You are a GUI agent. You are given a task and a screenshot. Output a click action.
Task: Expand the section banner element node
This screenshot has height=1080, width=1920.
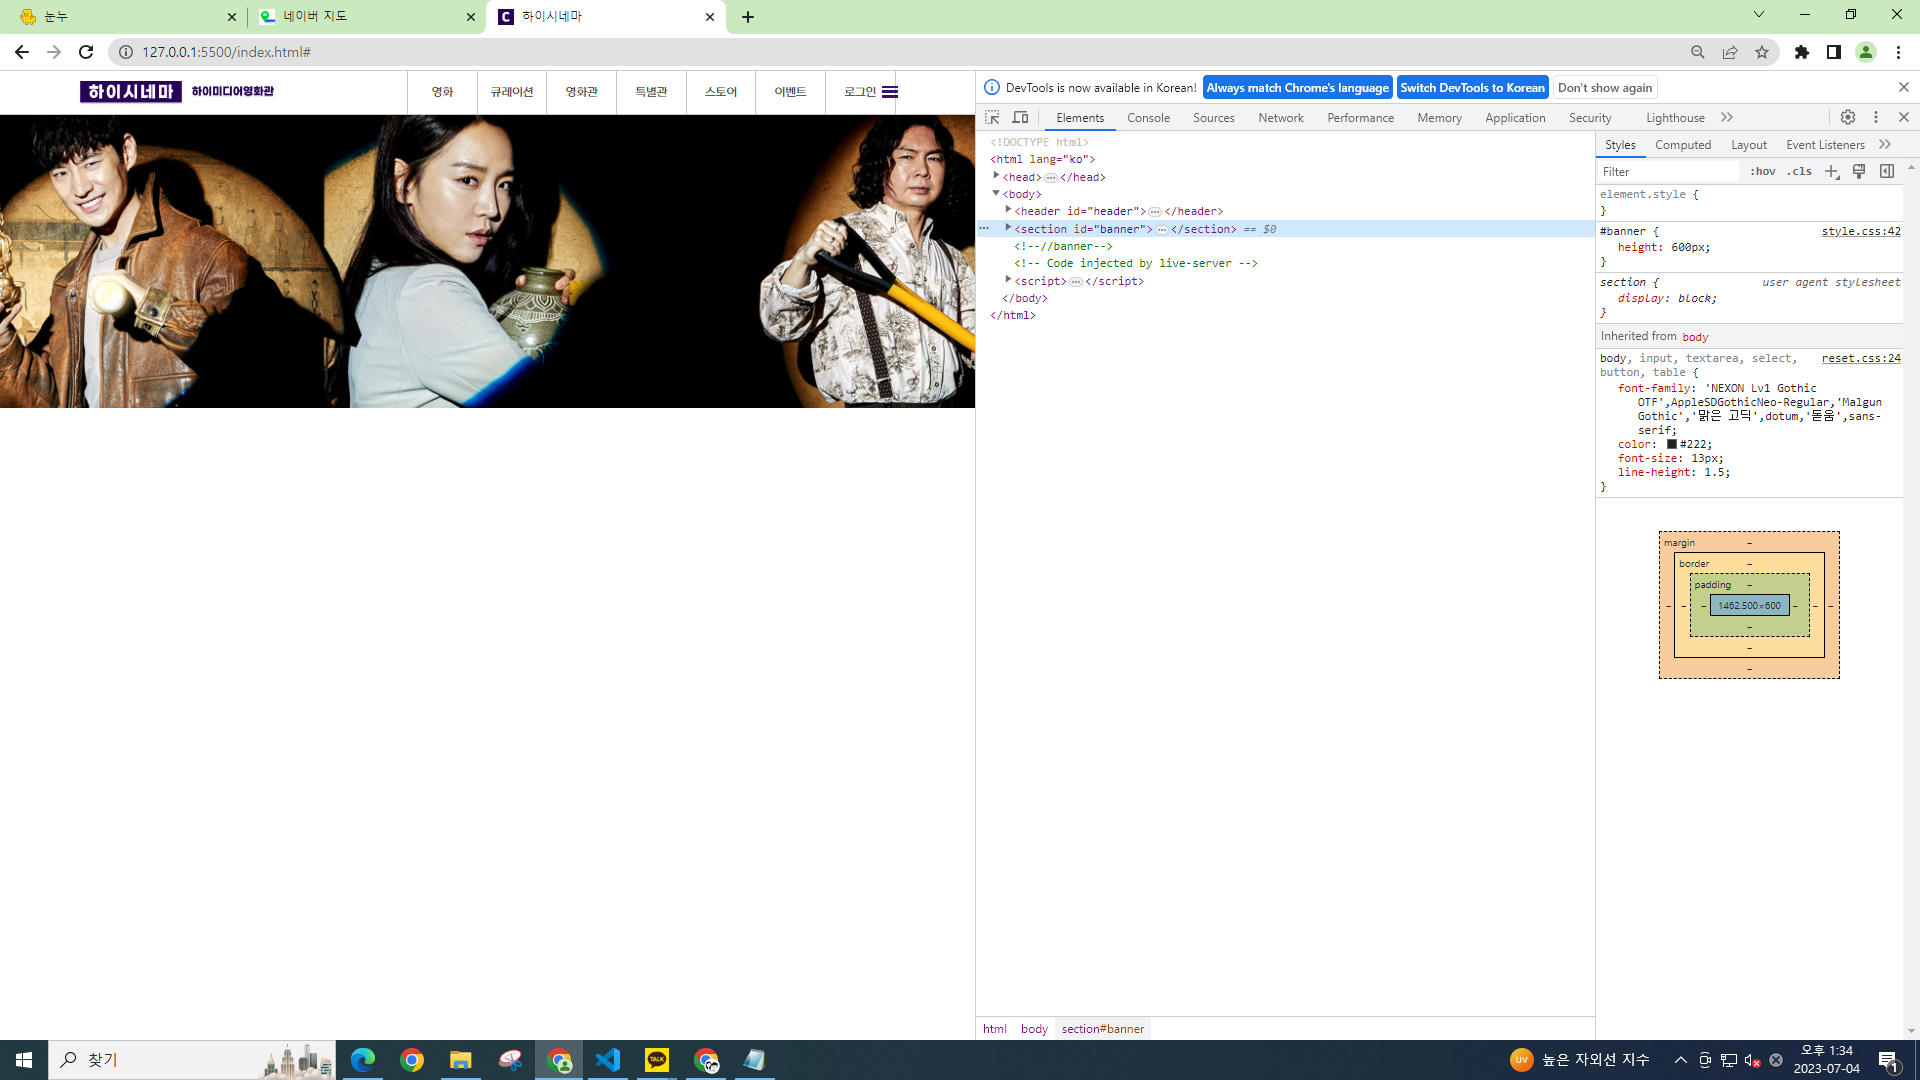(x=1008, y=229)
